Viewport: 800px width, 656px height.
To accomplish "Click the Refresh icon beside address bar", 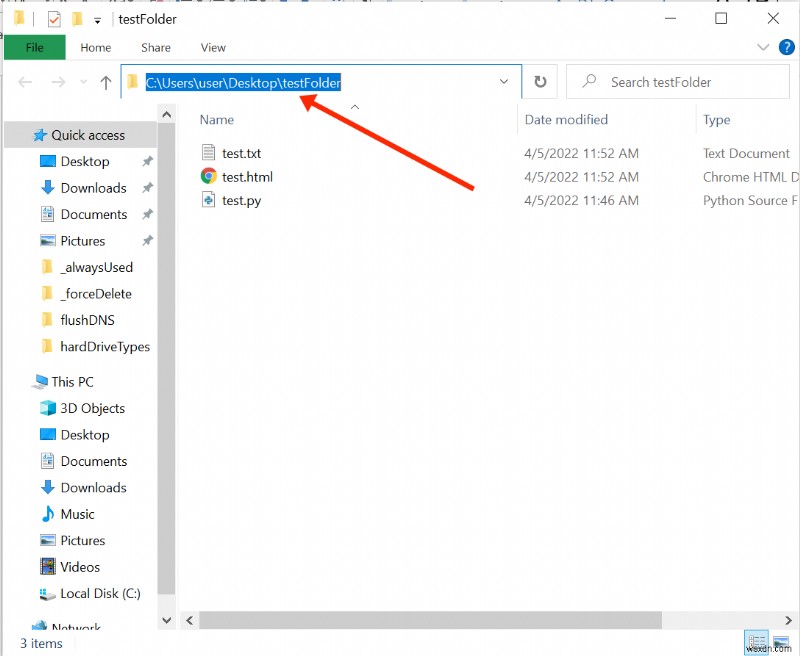I will pyautogui.click(x=539, y=82).
